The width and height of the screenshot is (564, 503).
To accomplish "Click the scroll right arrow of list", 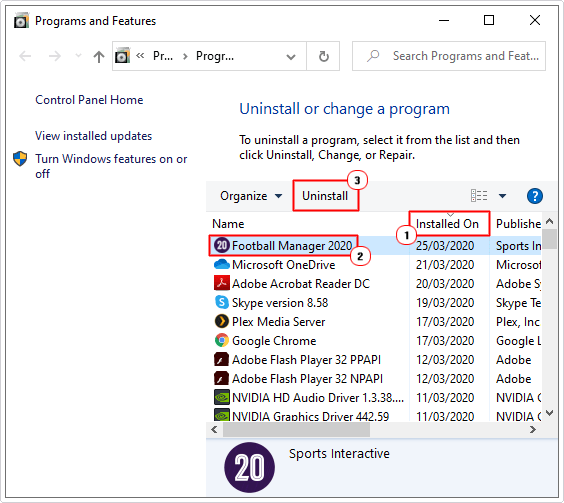I will (533, 430).
